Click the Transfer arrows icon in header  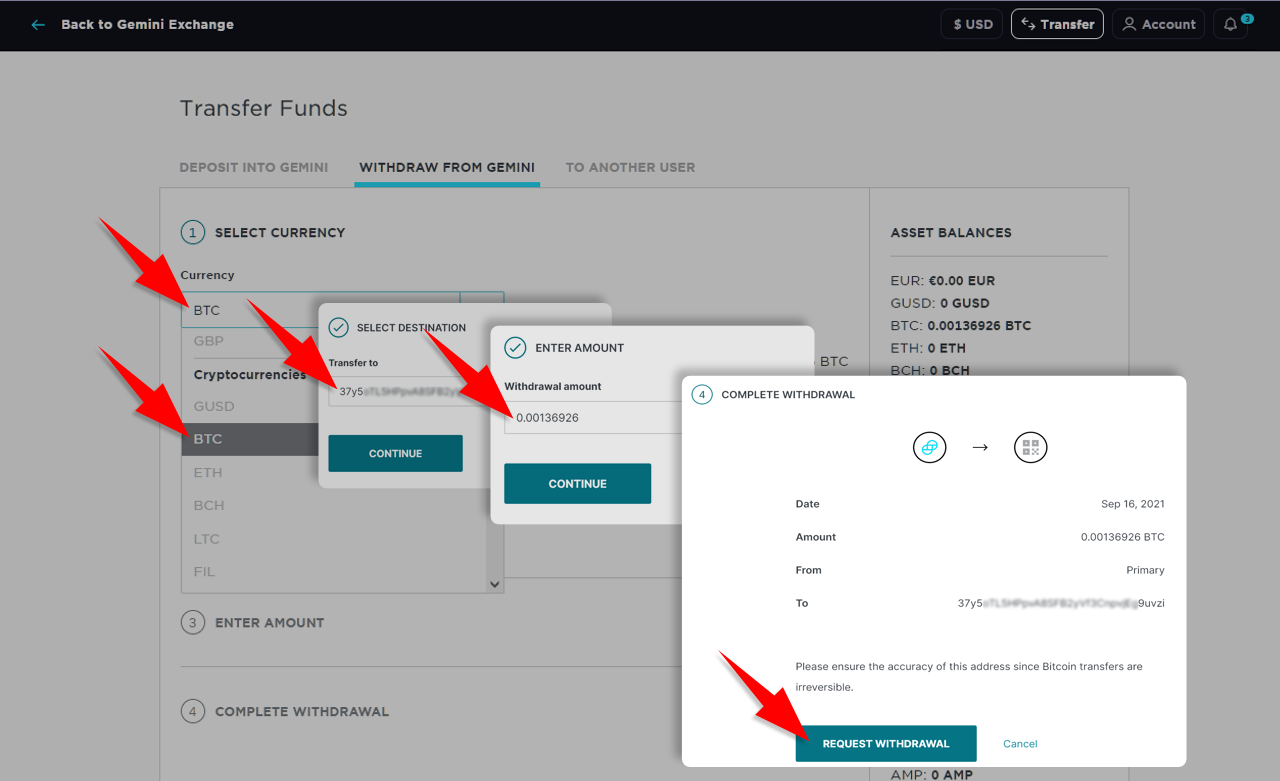point(1027,24)
